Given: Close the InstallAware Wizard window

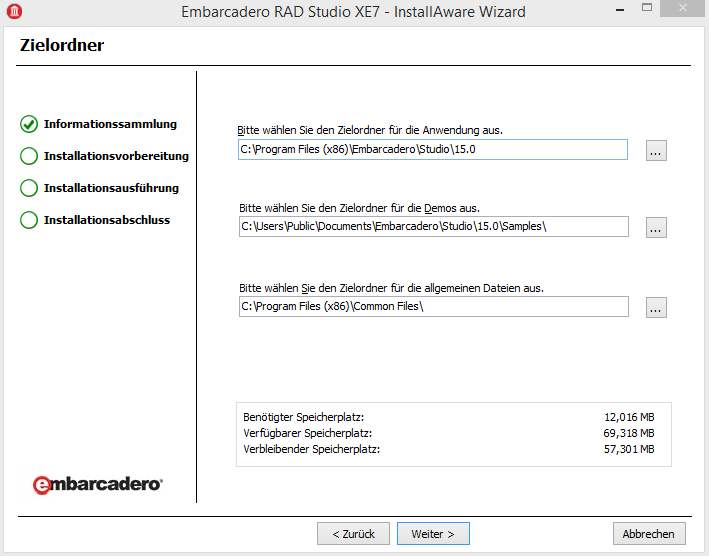Looking at the screenshot, I should click(x=682, y=9).
